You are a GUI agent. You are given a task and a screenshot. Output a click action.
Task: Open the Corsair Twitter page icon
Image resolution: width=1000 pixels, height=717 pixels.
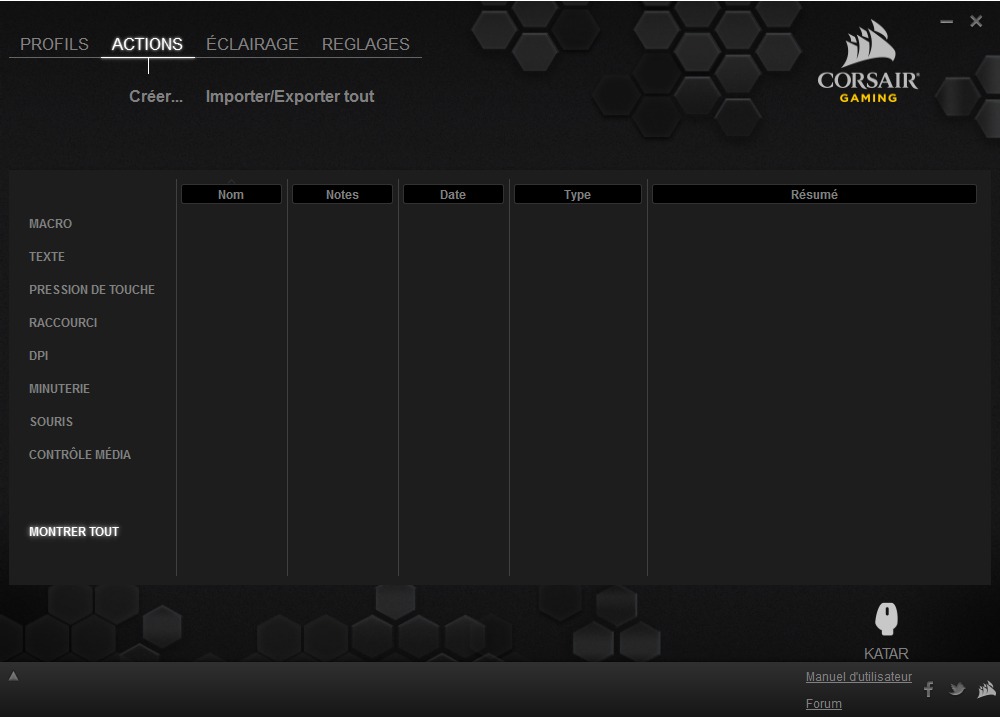pyautogui.click(x=957, y=689)
